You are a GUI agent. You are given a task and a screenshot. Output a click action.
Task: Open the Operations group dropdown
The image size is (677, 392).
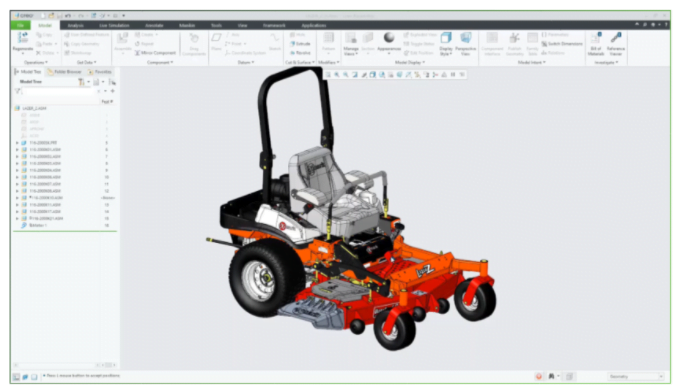click(36, 63)
